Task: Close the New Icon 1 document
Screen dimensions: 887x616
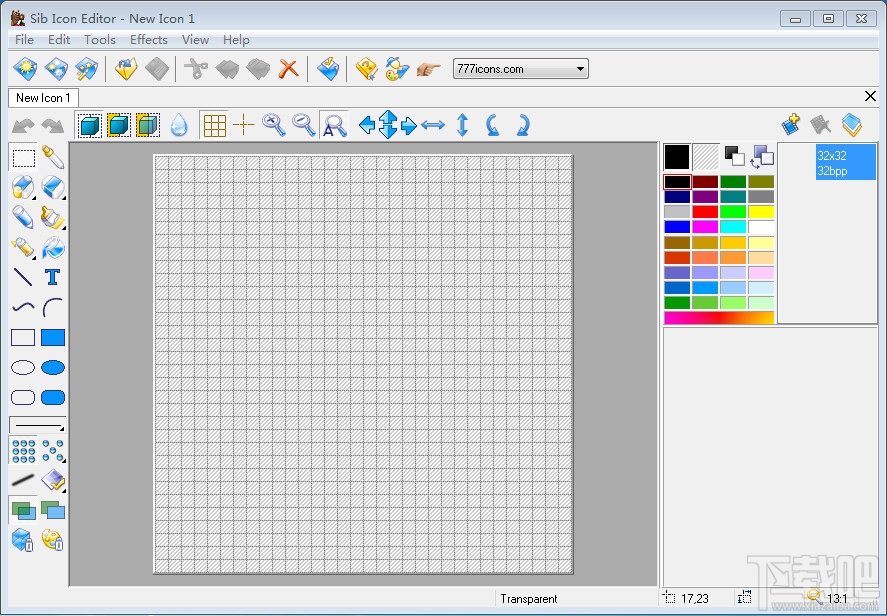Action: [x=871, y=96]
